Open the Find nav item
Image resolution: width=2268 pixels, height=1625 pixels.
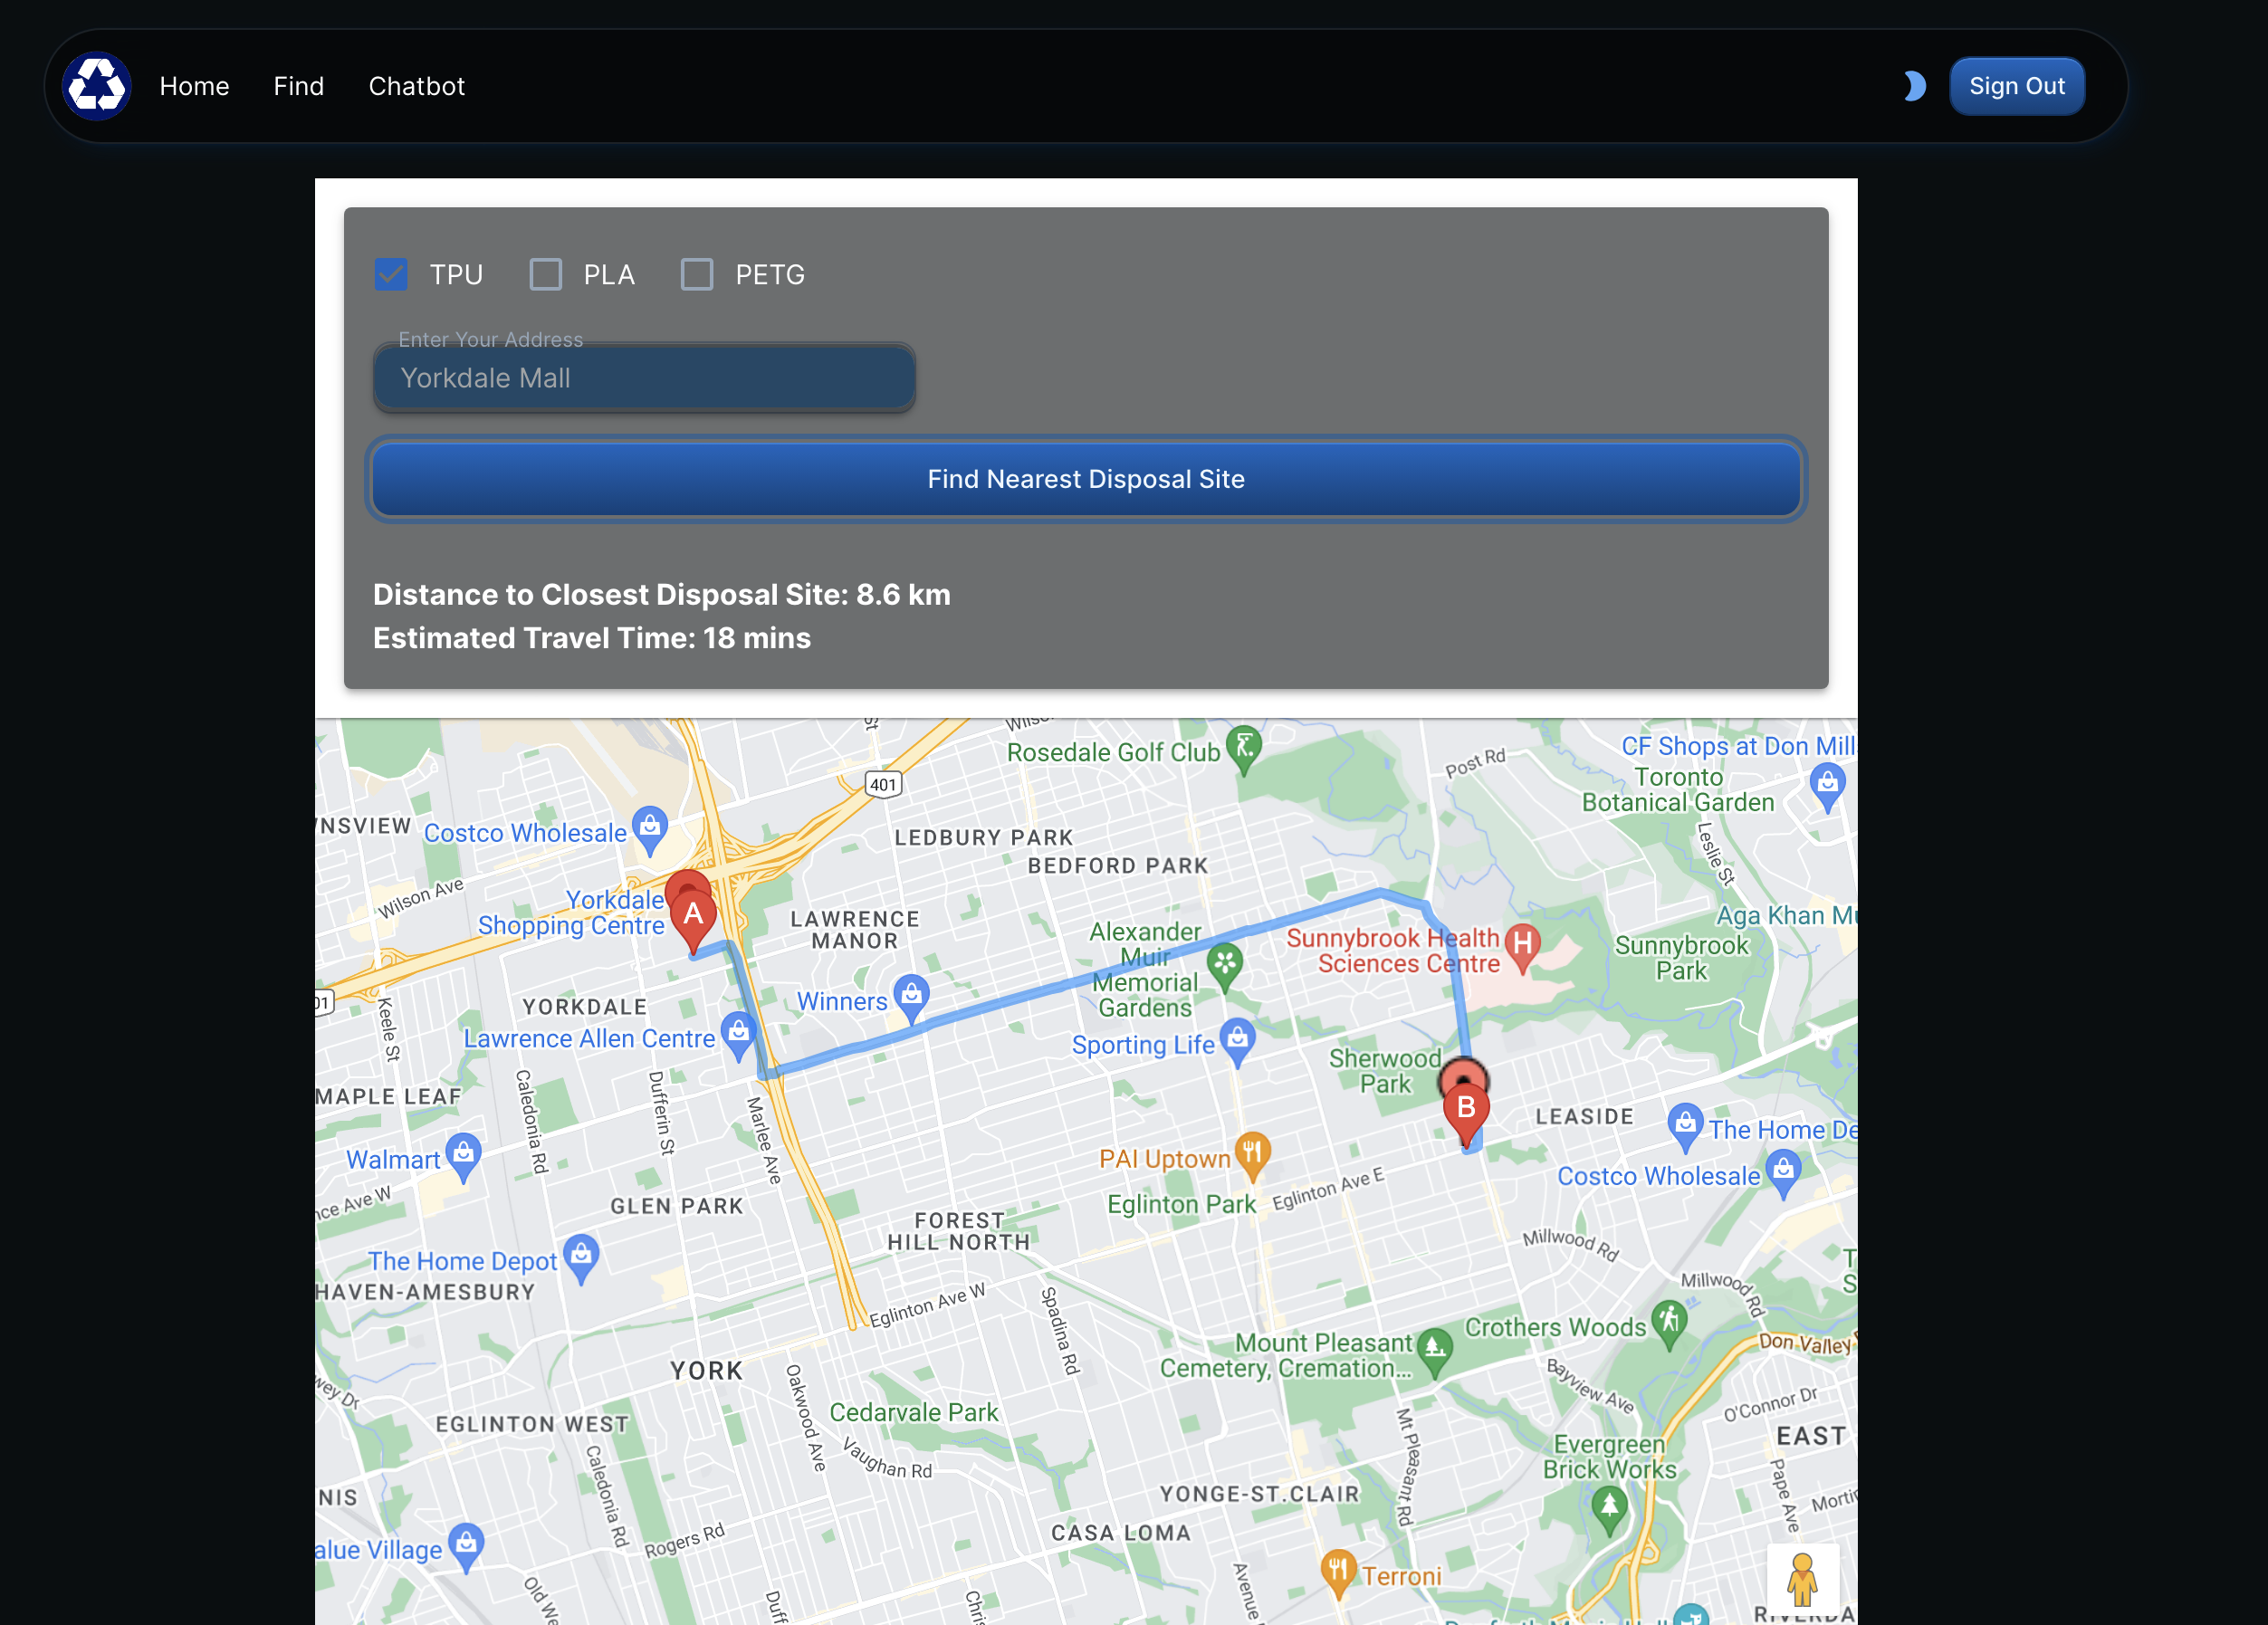click(x=298, y=86)
